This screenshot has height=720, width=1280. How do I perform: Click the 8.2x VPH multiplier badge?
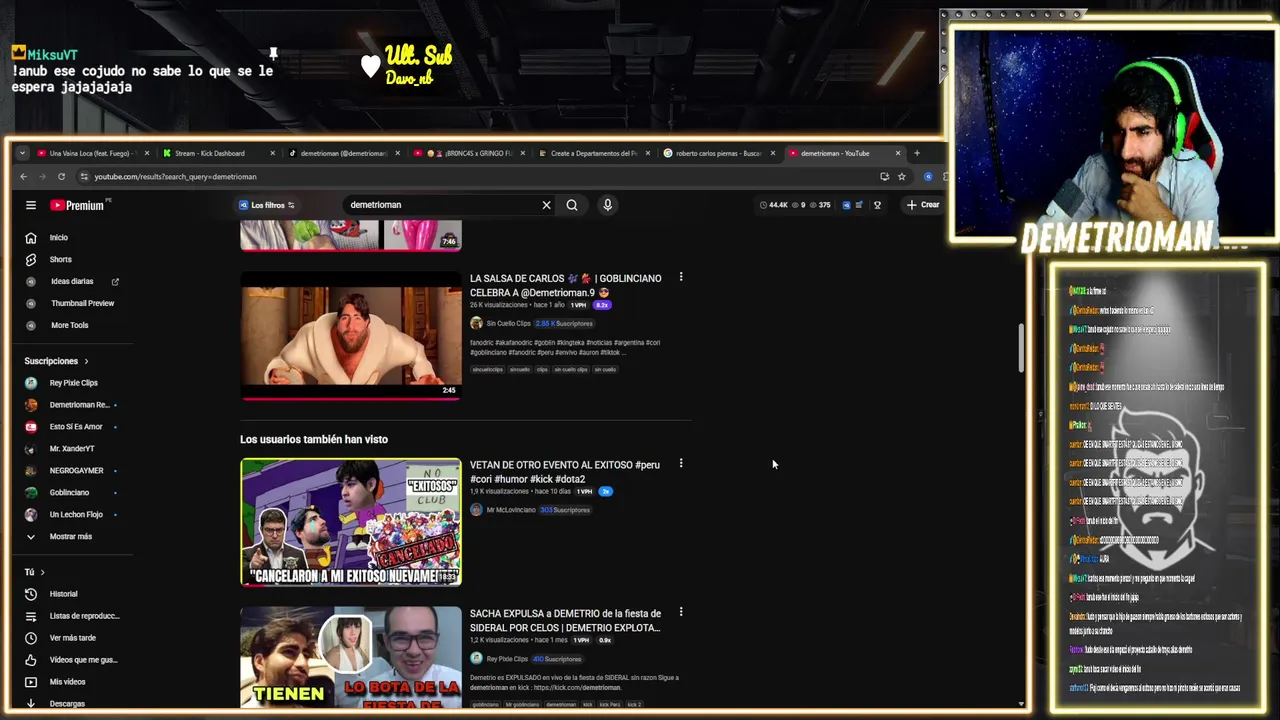tap(602, 305)
